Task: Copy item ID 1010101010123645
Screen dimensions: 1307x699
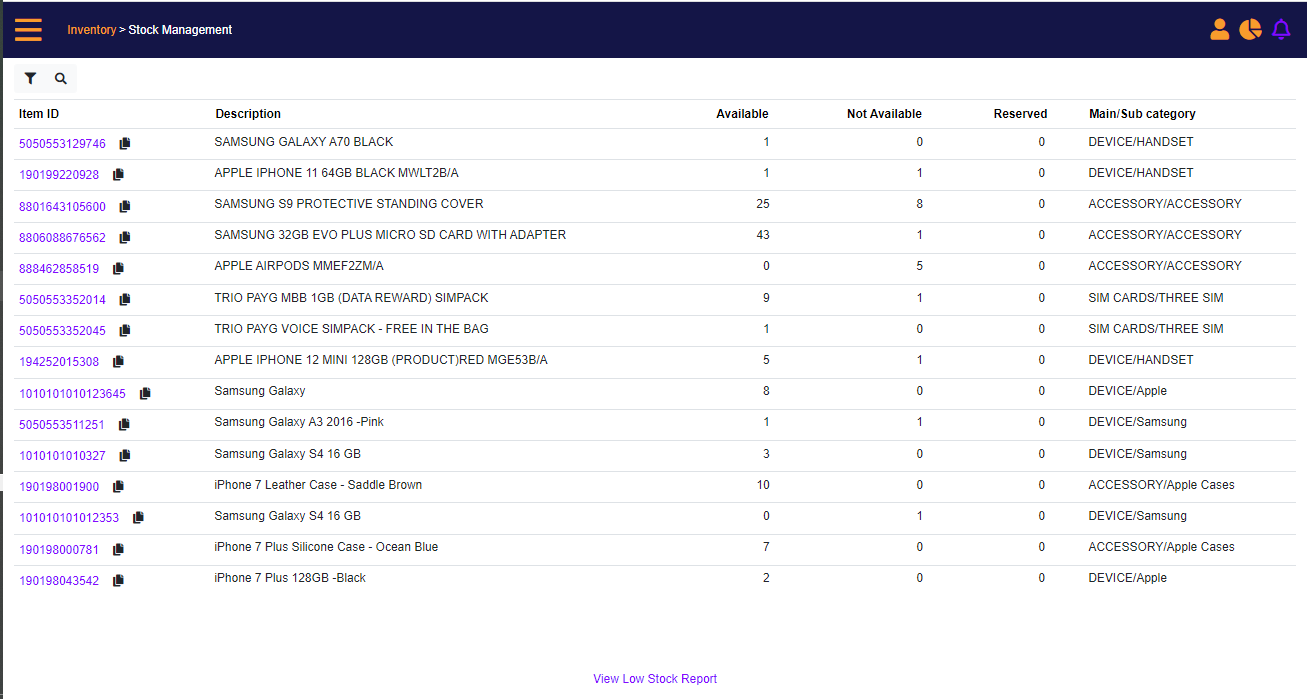Action: point(145,394)
